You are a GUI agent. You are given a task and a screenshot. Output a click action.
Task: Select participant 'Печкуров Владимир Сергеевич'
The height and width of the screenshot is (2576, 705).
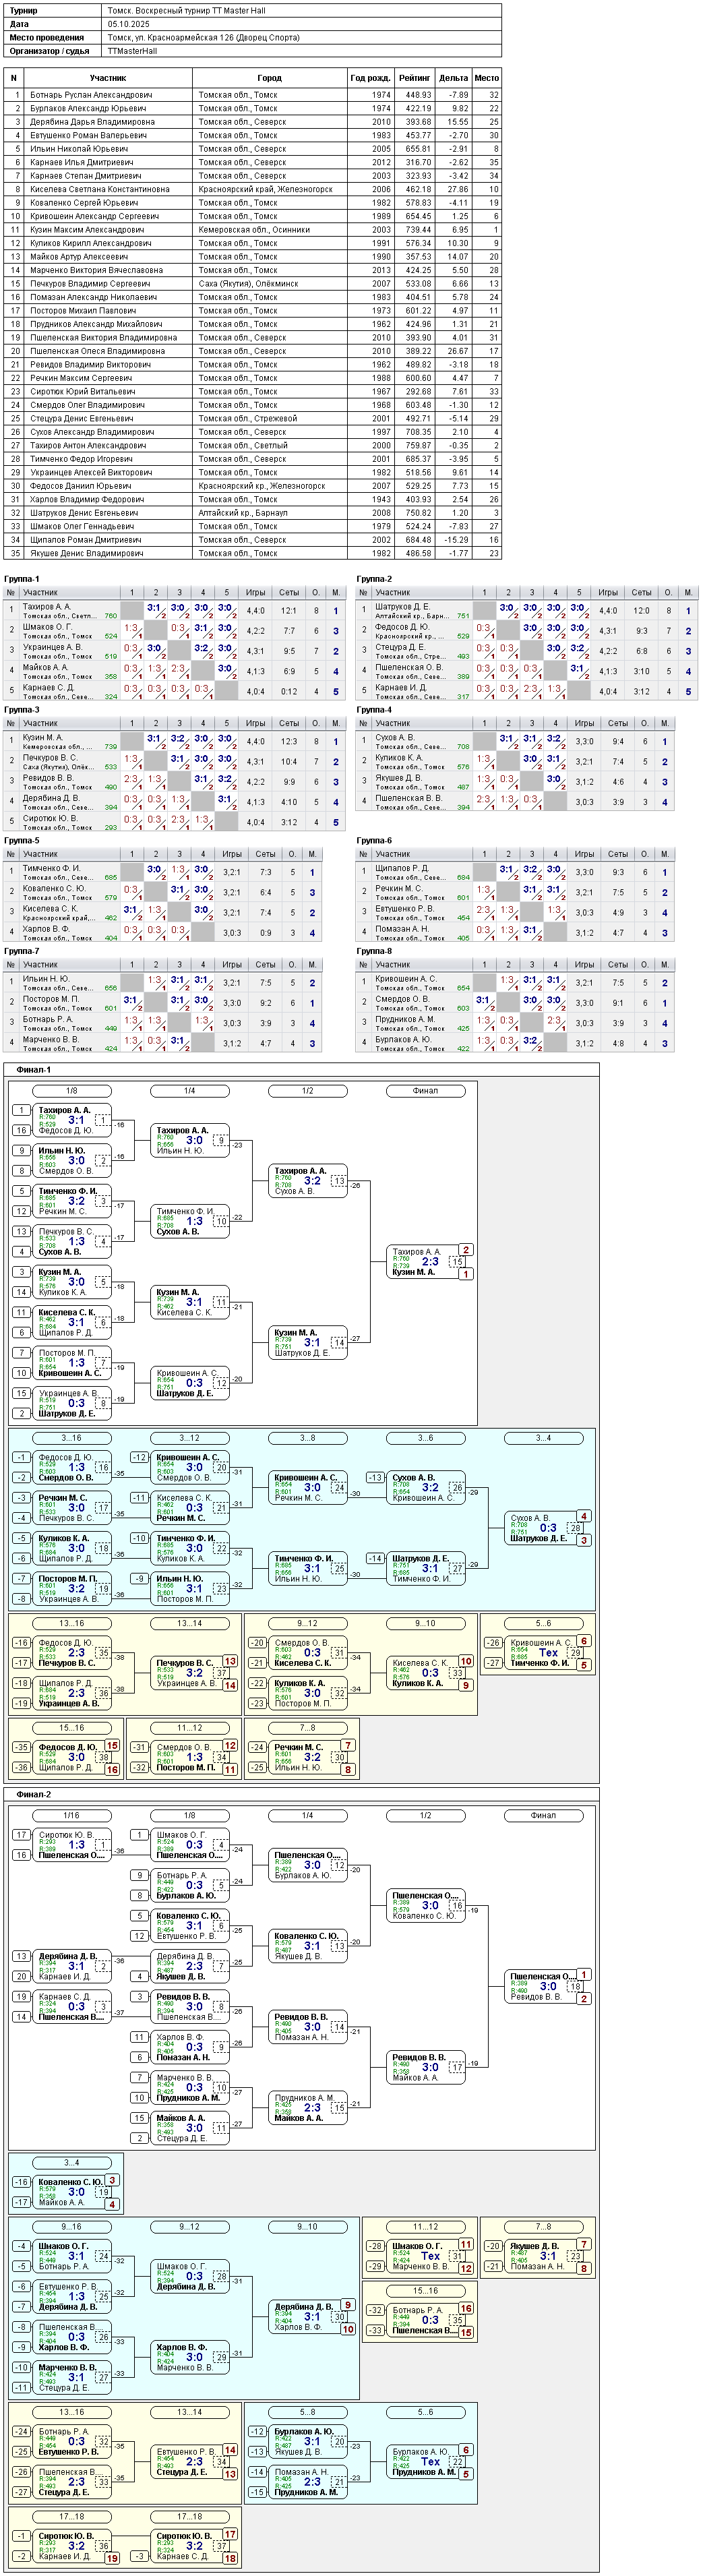[x=90, y=283]
